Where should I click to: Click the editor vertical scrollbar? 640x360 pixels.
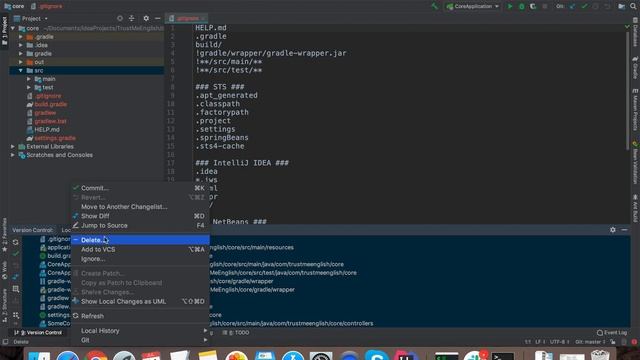point(627,91)
